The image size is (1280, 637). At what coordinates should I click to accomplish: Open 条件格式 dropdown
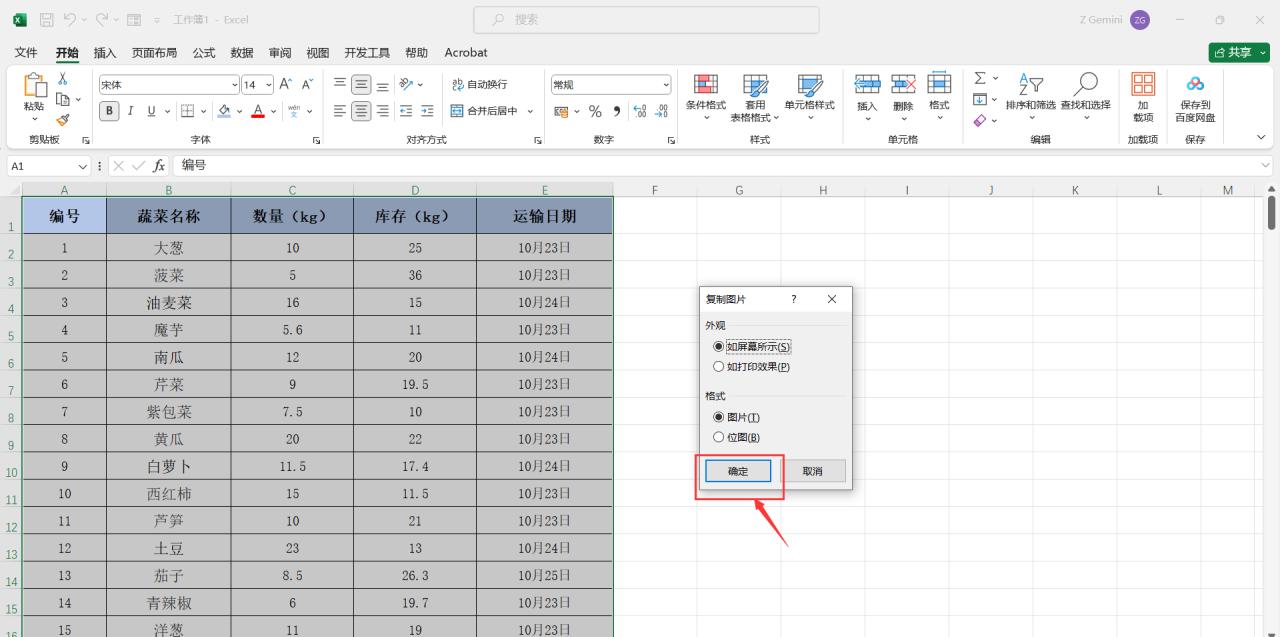[x=705, y=97]
